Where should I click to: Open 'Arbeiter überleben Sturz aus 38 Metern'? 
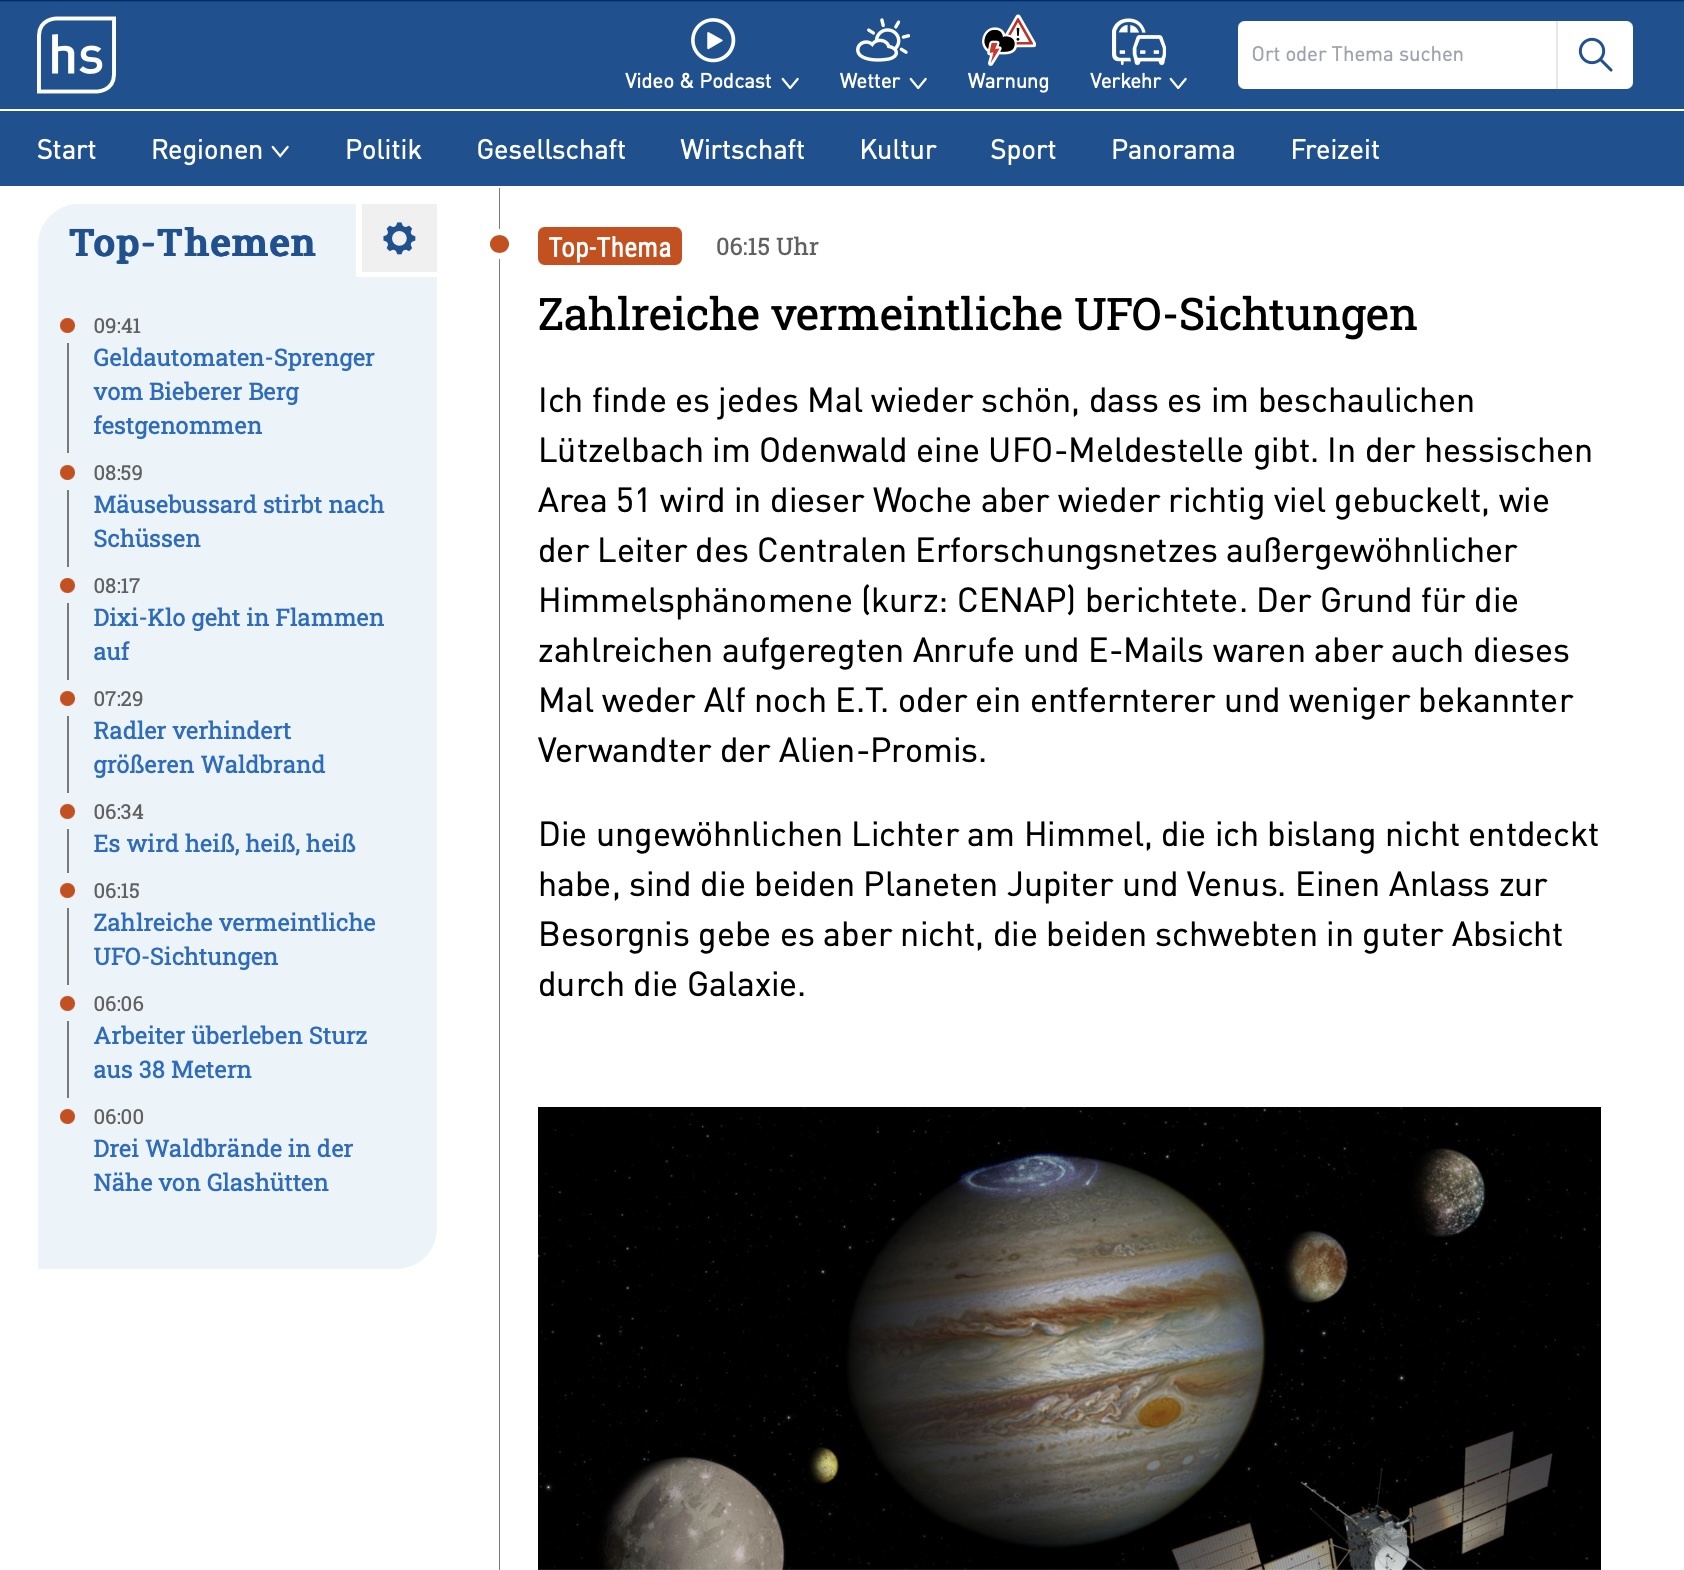230,1052
